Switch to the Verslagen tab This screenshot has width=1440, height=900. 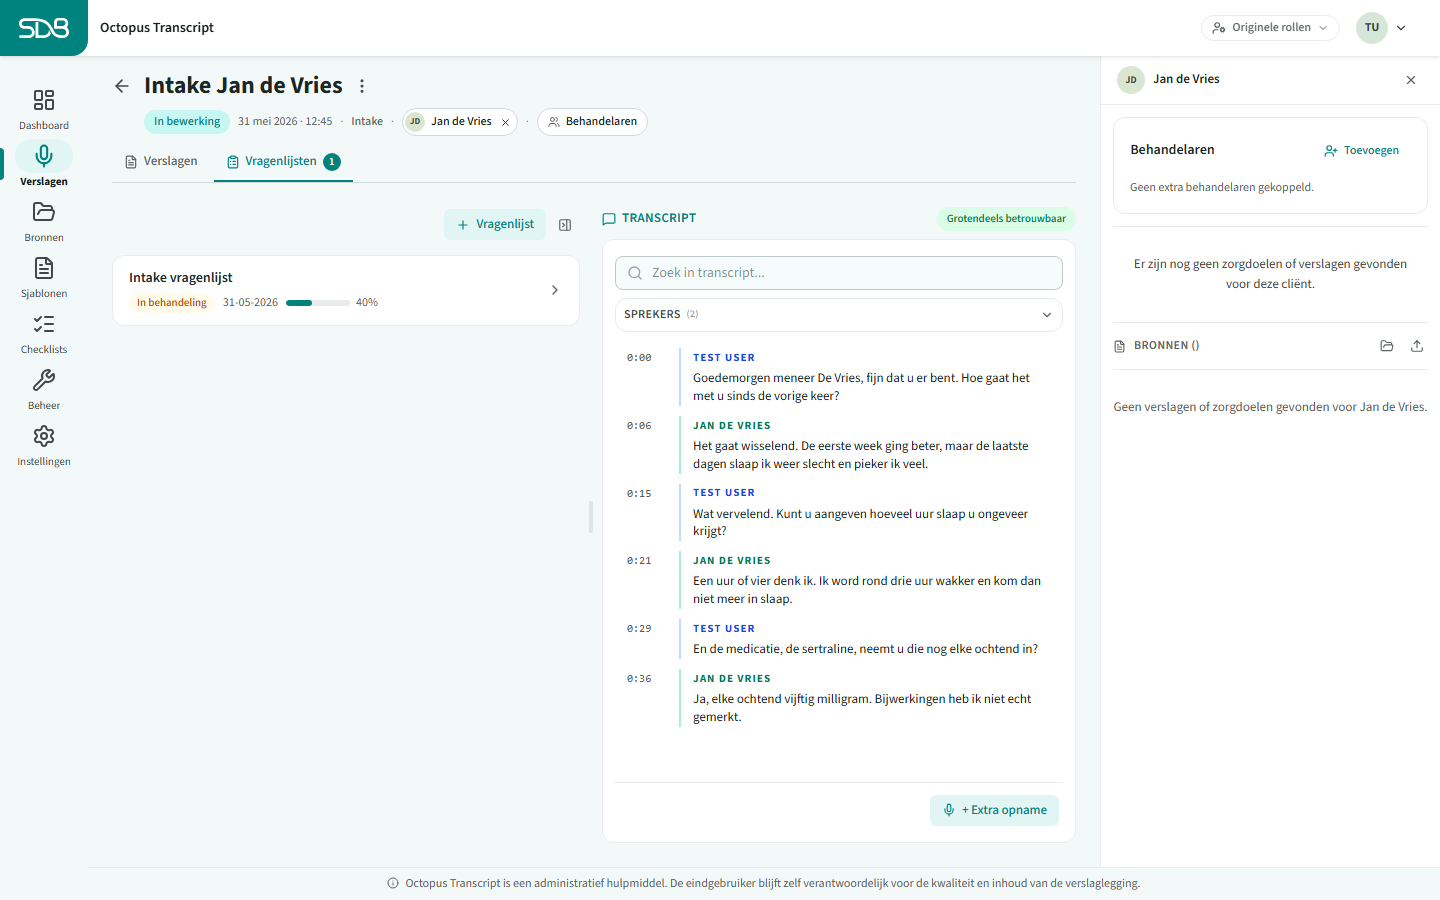(x=161, y=162)
